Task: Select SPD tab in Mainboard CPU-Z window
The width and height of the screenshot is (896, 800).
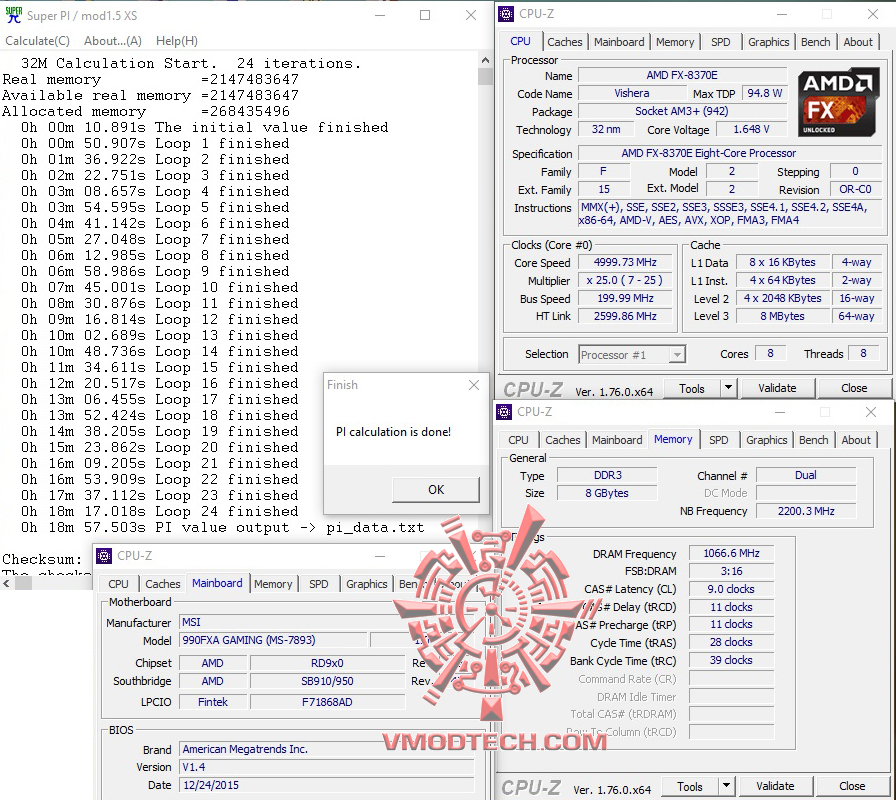Action: pos(319,584)
